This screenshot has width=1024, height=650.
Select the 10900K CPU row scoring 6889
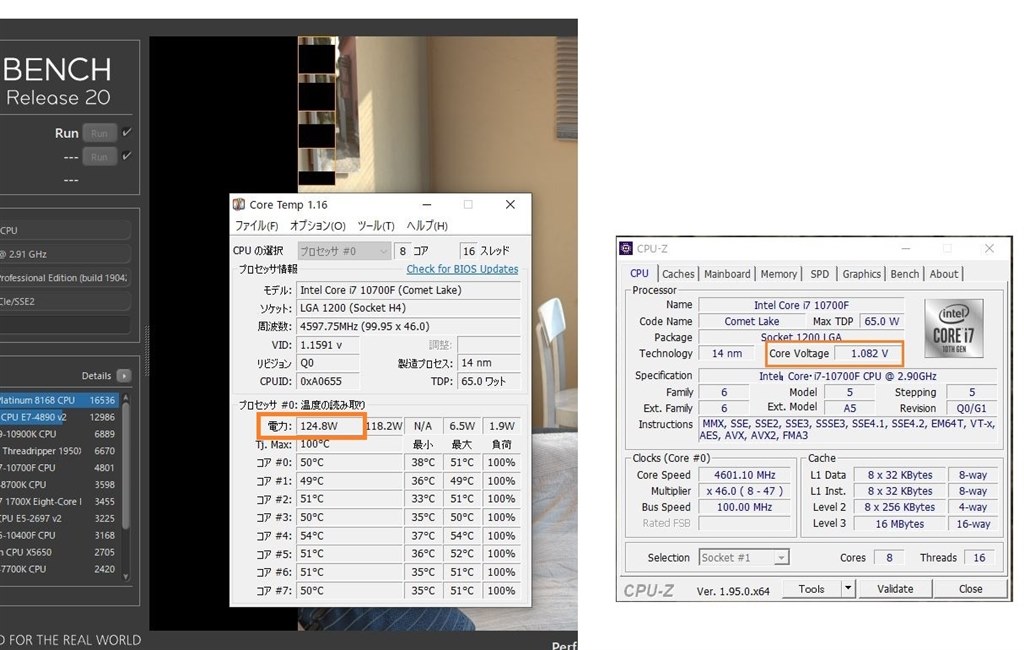pos(59,434)
